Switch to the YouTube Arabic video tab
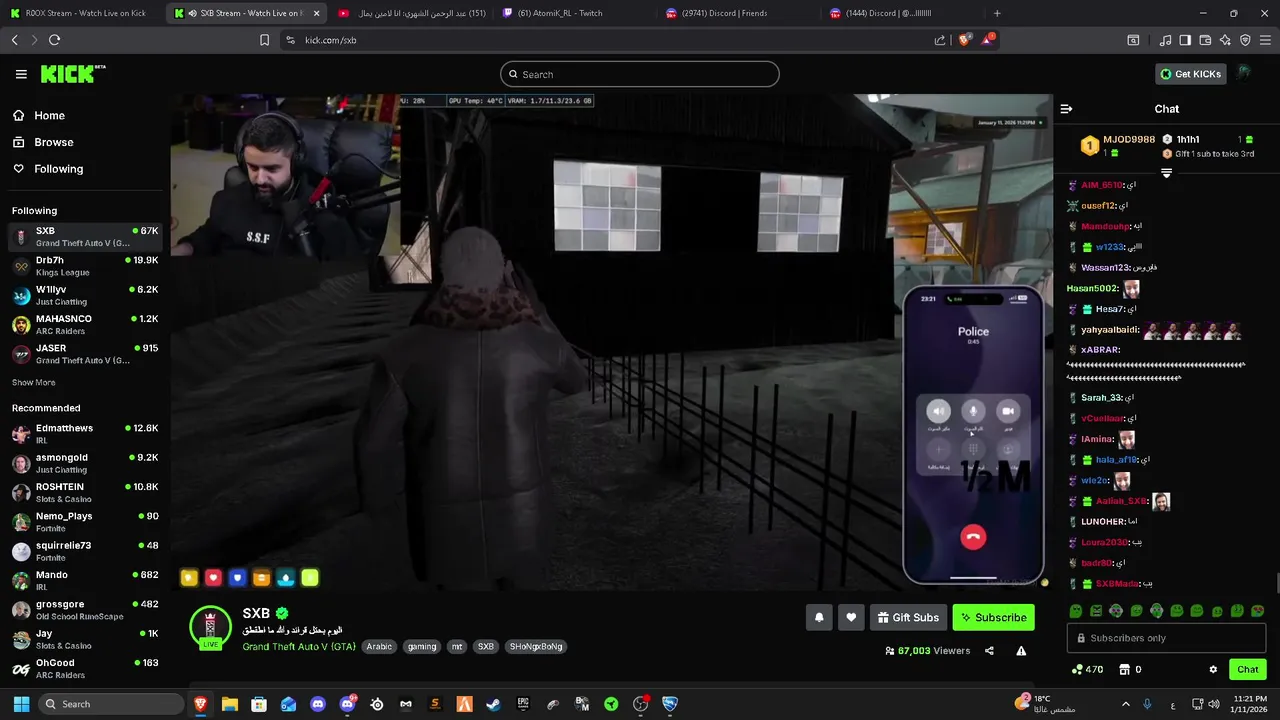 click(x=409, y=13)
